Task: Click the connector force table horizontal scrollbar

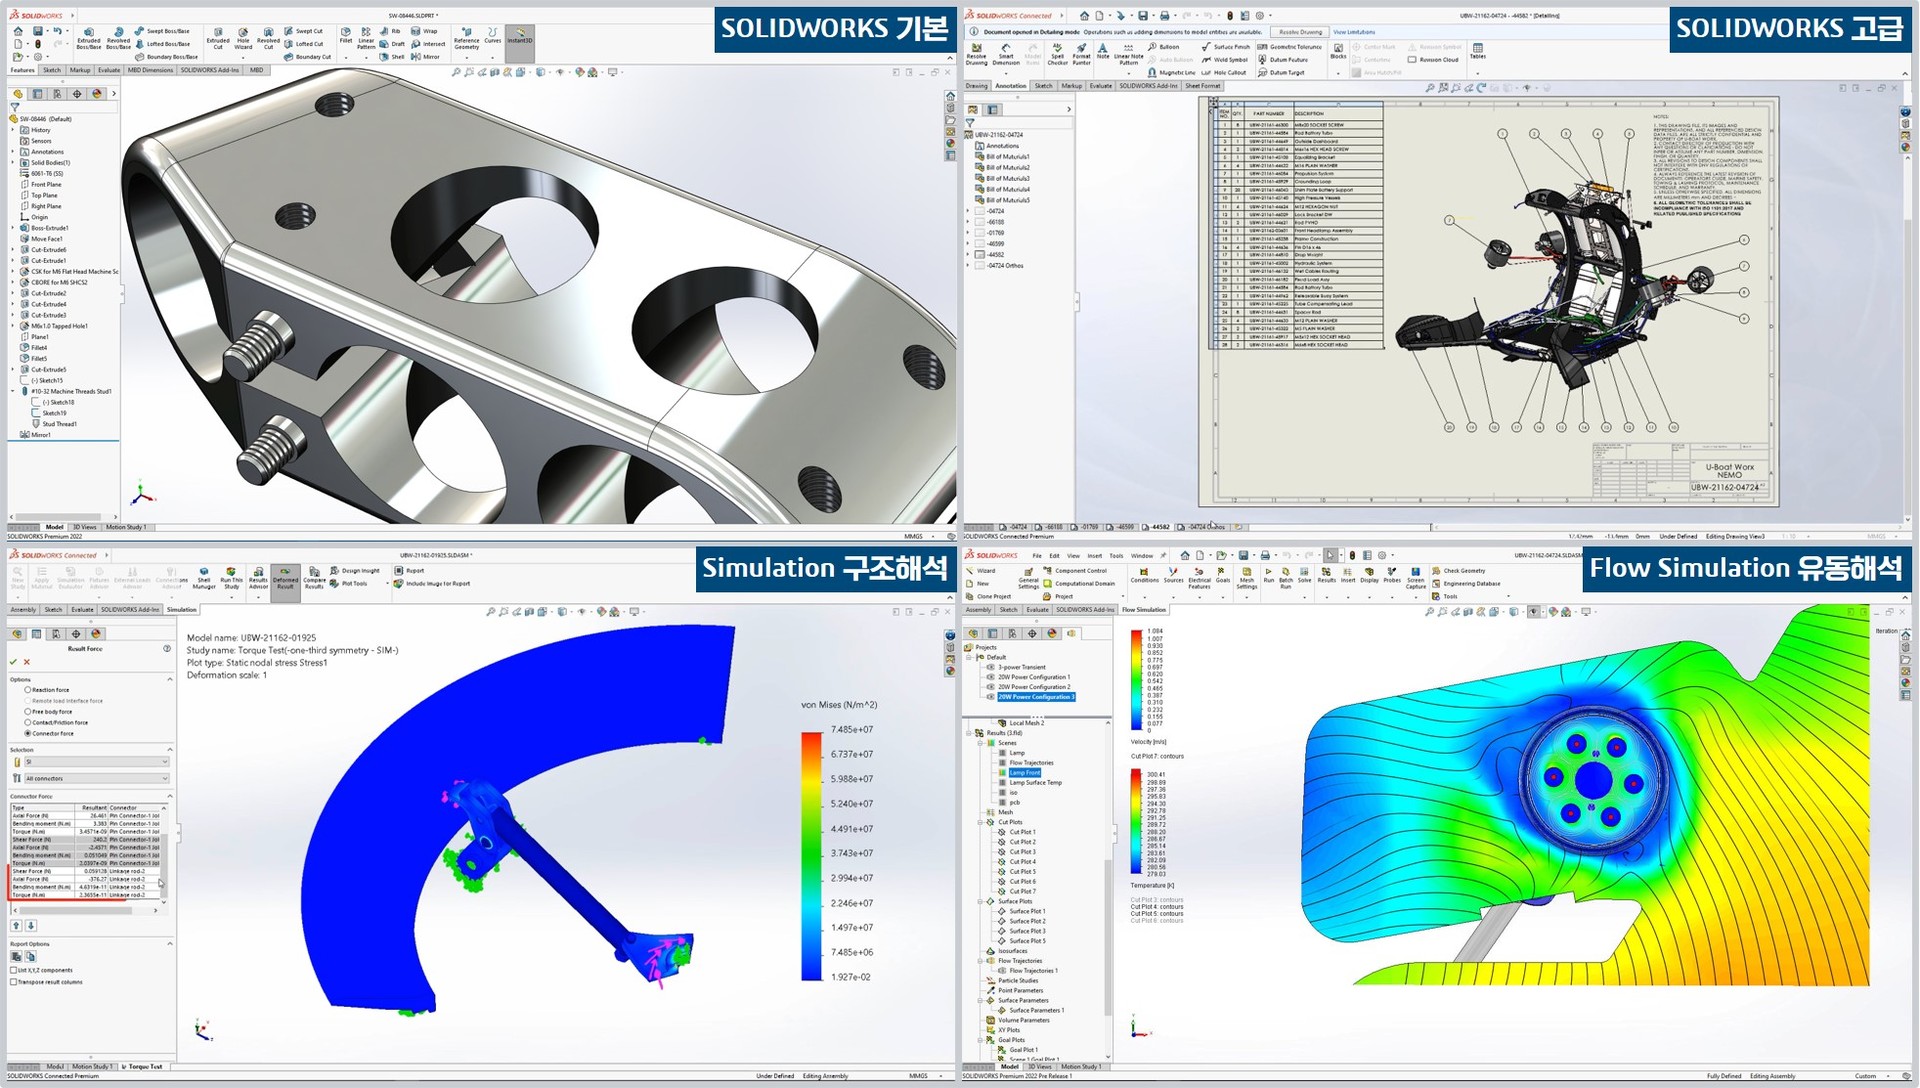Action: (84, 910)
